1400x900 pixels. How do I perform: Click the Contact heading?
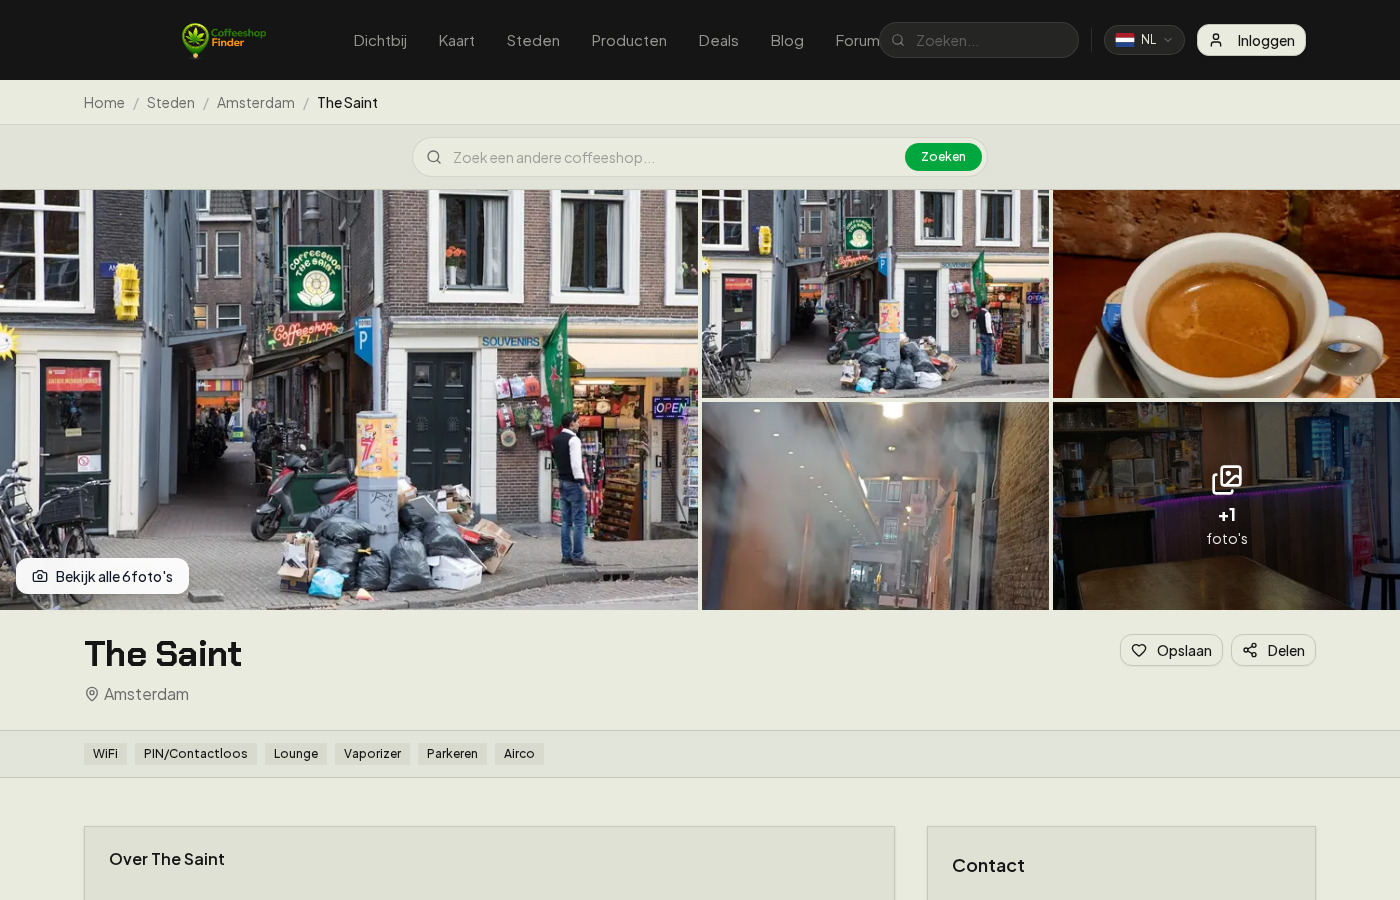[x=988, y=866]
